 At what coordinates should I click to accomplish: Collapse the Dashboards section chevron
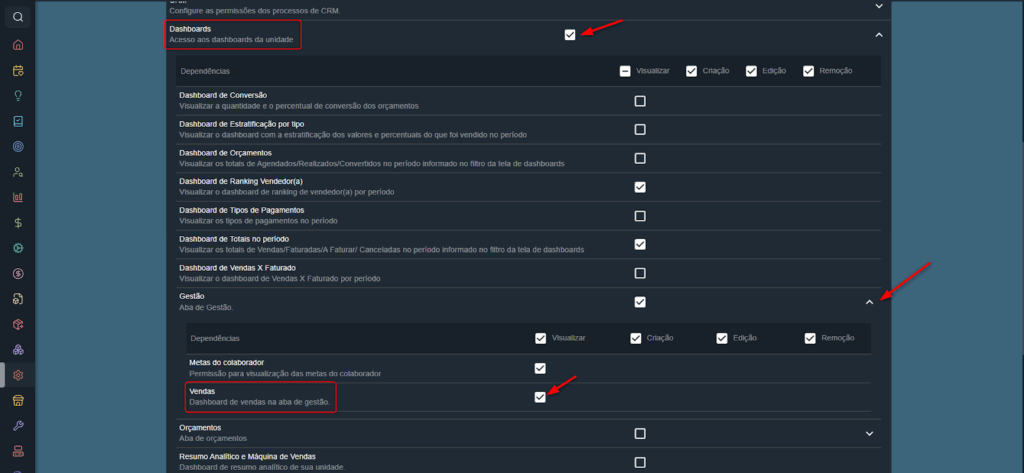pyautogui.click(x=879, y=35)
